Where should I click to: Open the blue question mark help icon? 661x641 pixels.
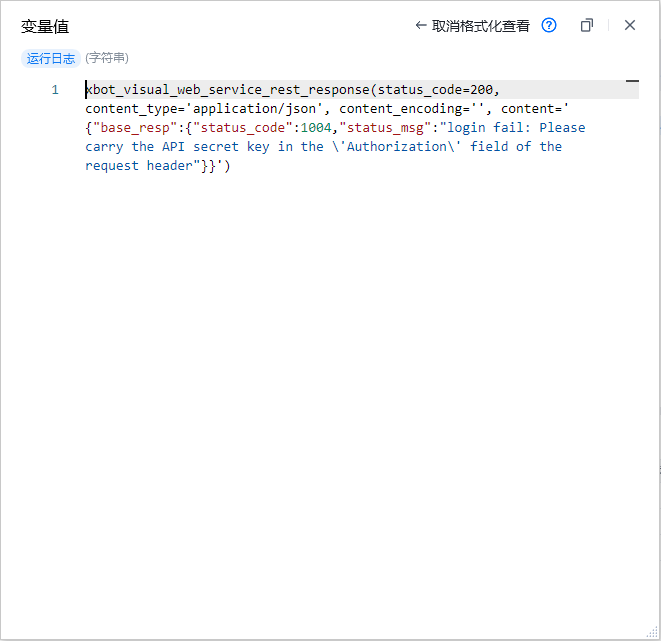pyautogui.click(x=549, y=25)
